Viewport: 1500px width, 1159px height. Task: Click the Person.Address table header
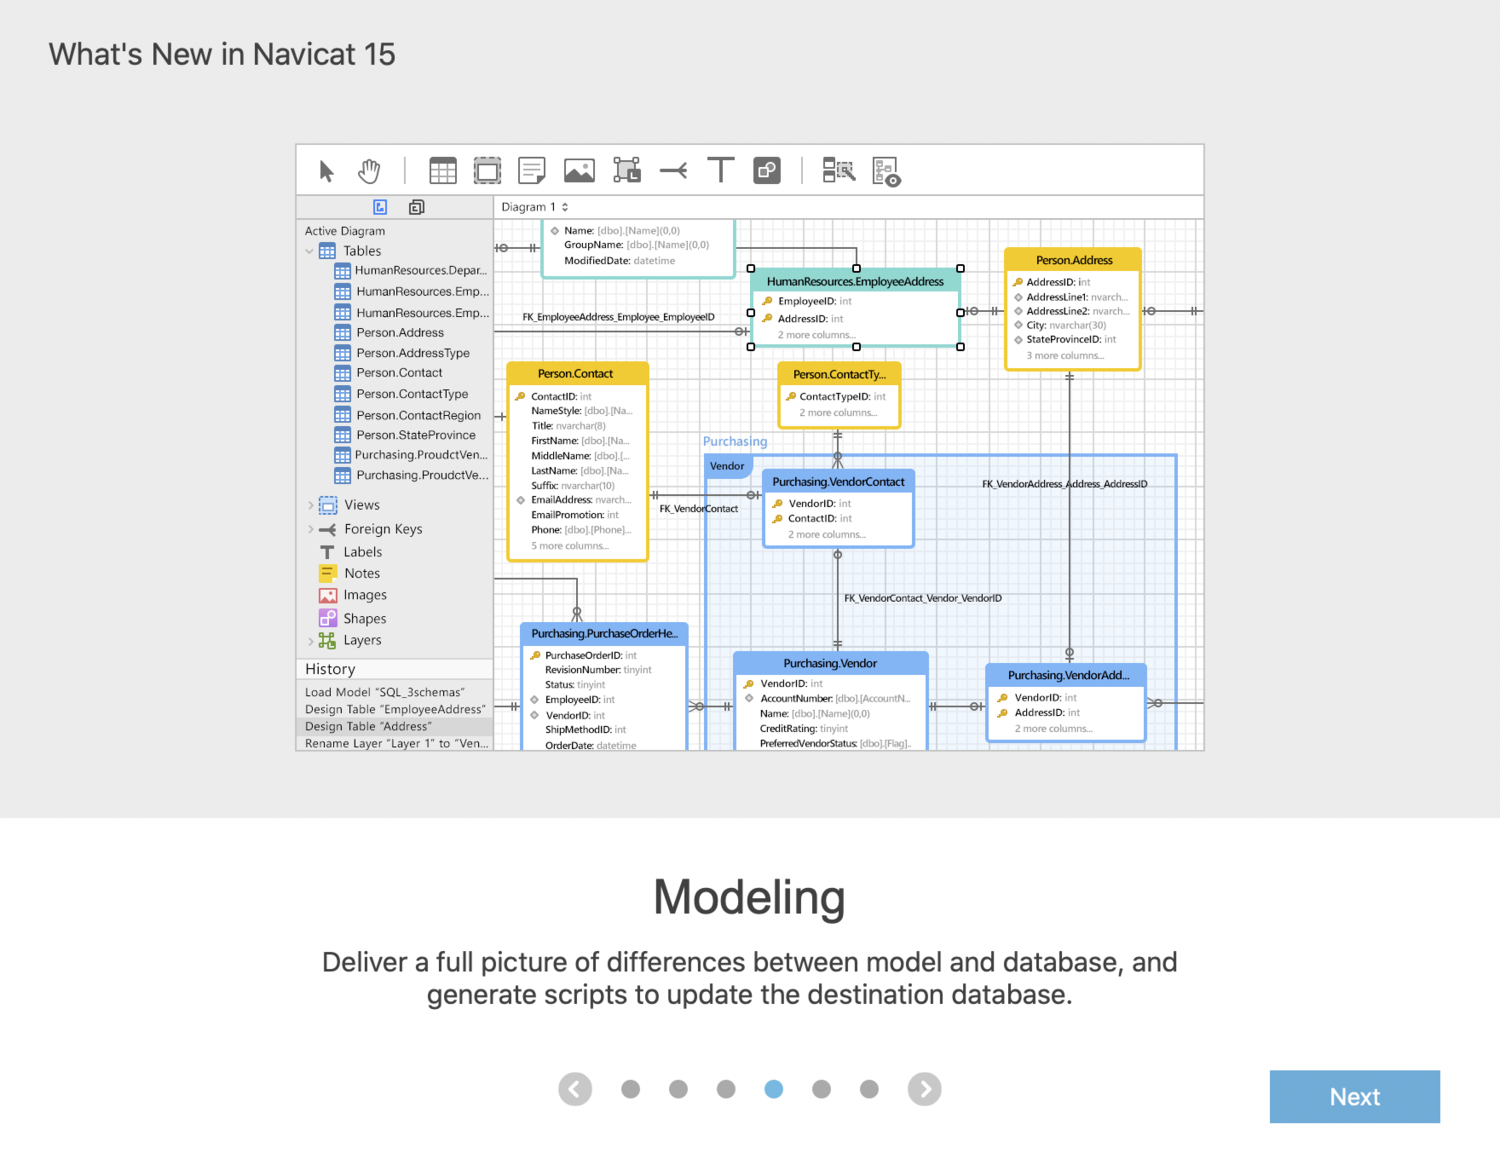click(1073, 260)
